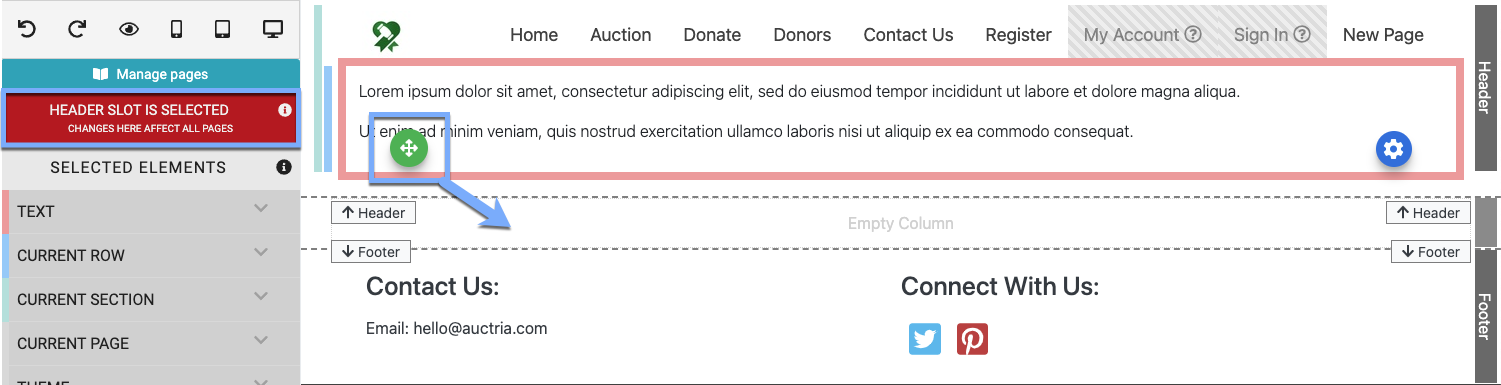
Task: Expand the TEXT panel
Action: point(150,211)
